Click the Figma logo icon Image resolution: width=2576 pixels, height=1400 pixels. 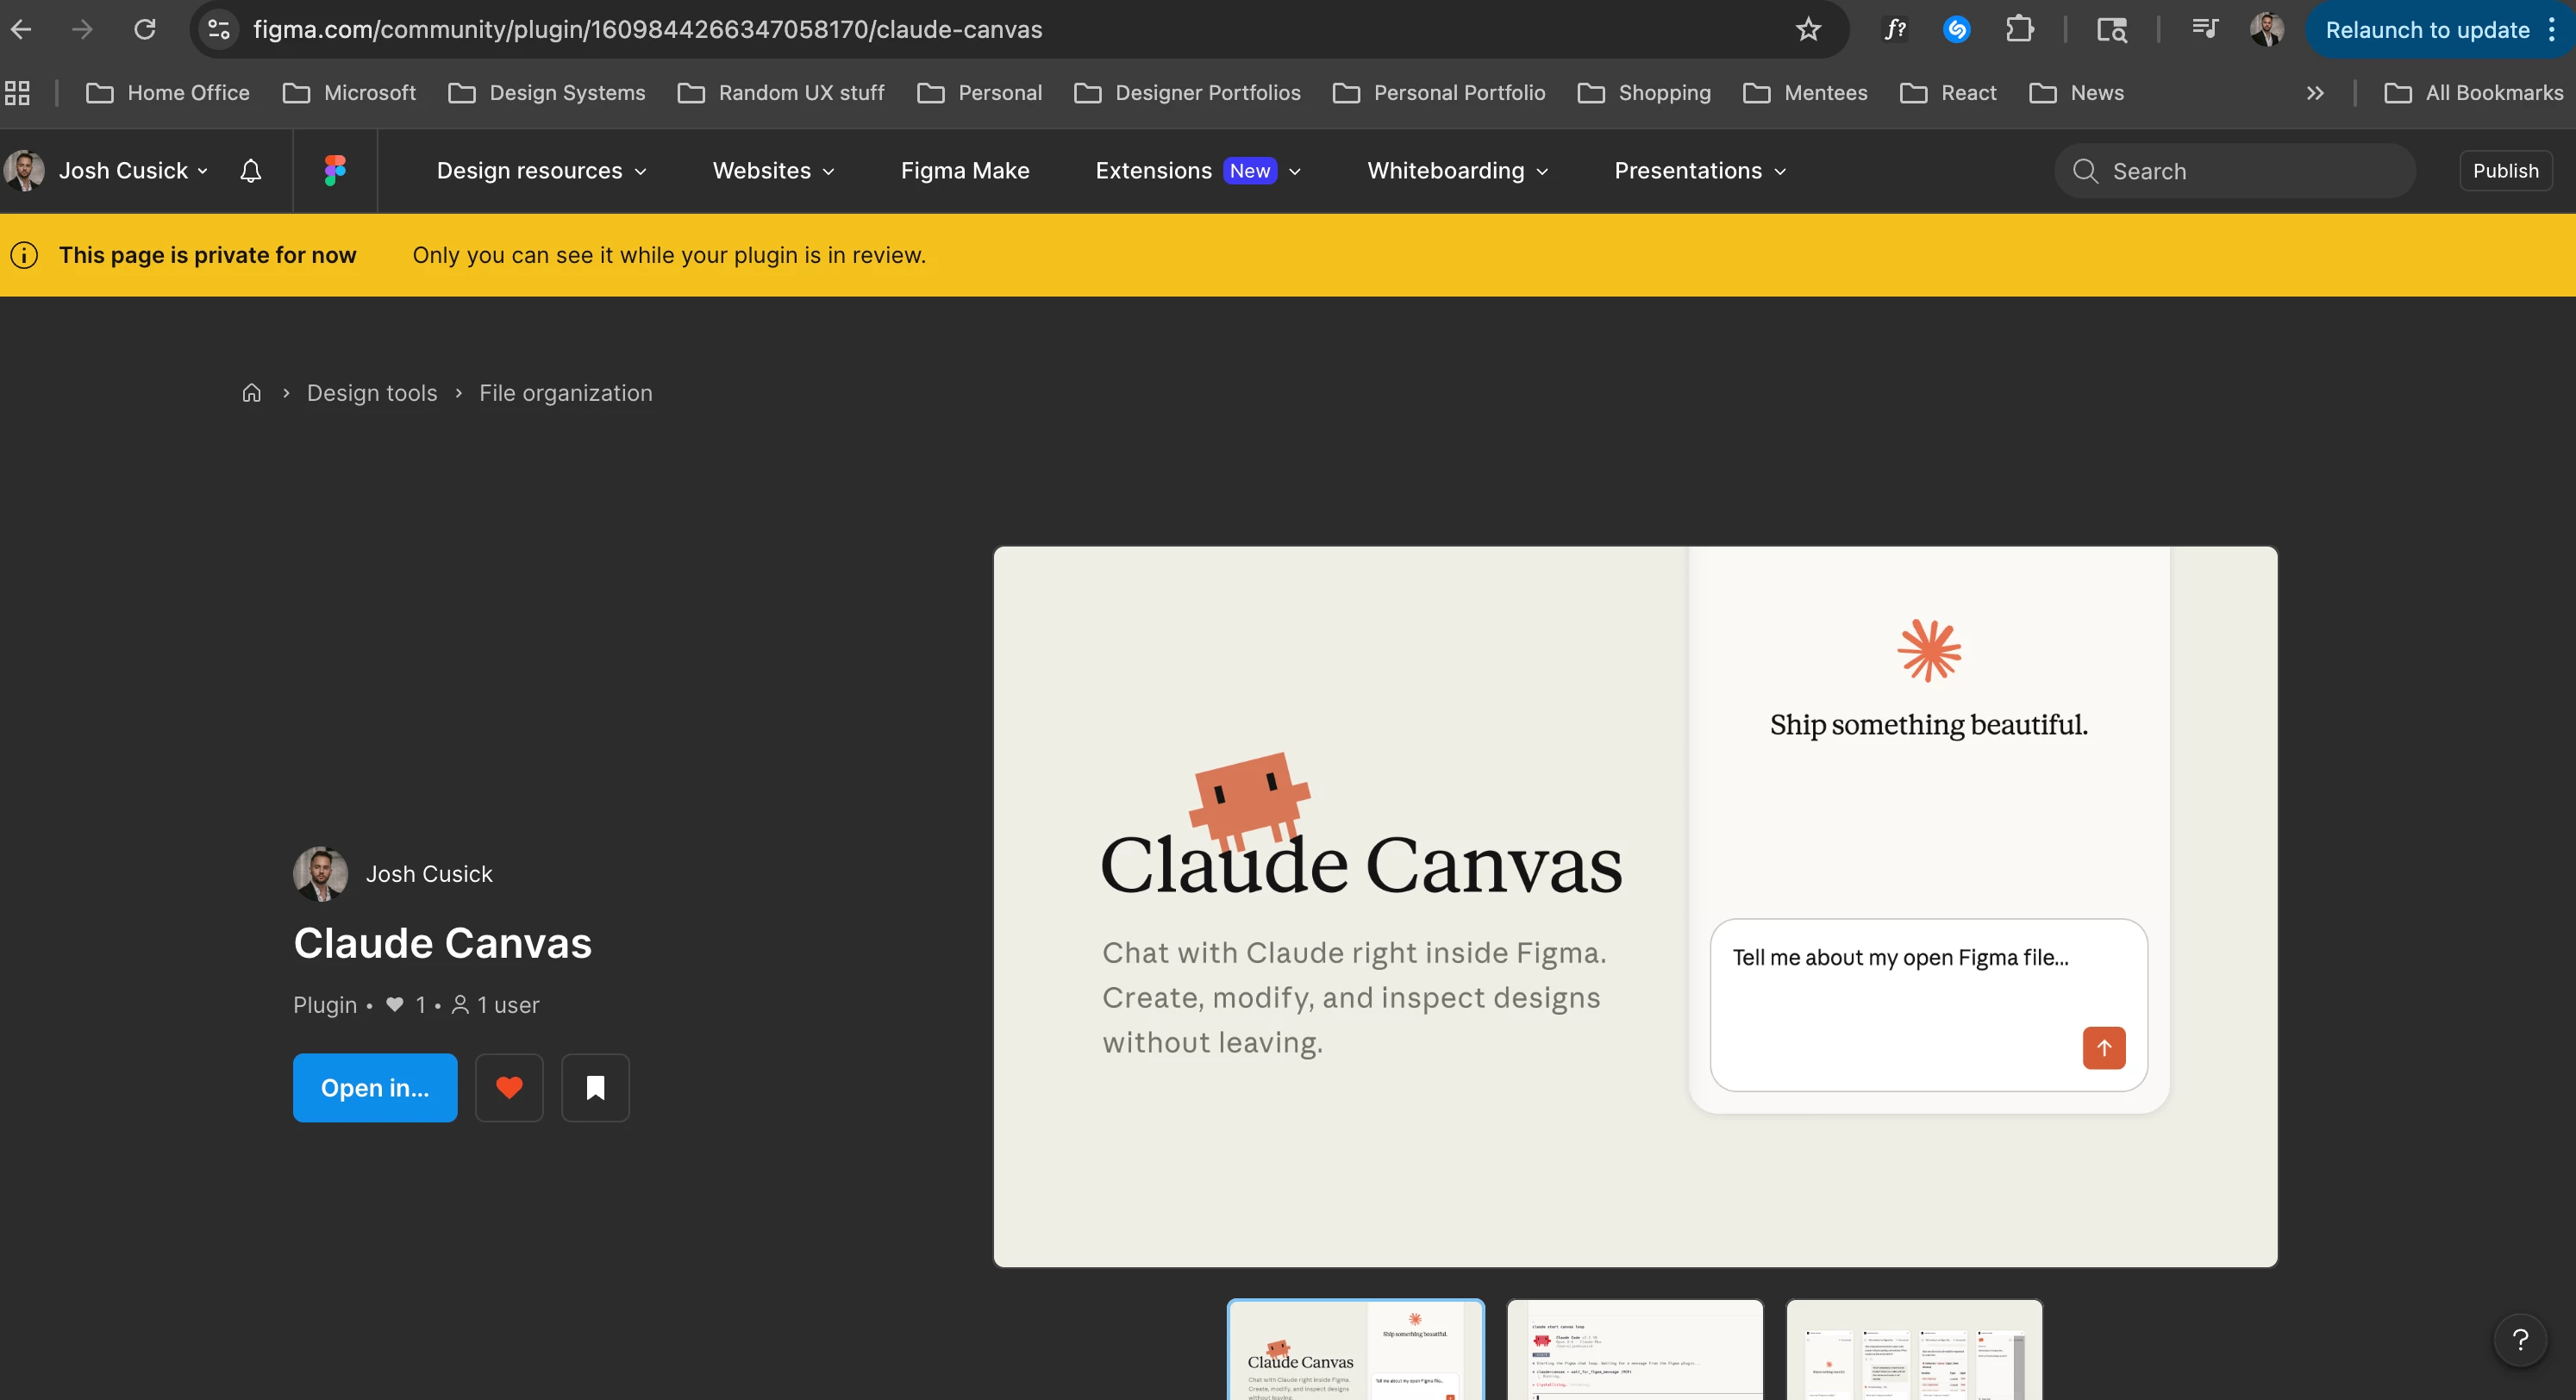pyautogui.click(x=335, y=171)
